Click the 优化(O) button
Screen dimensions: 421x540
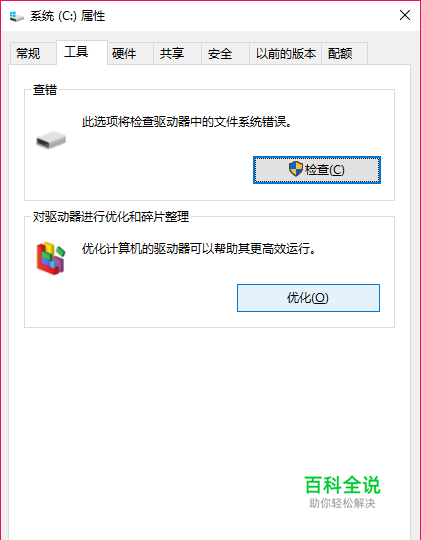308,298
